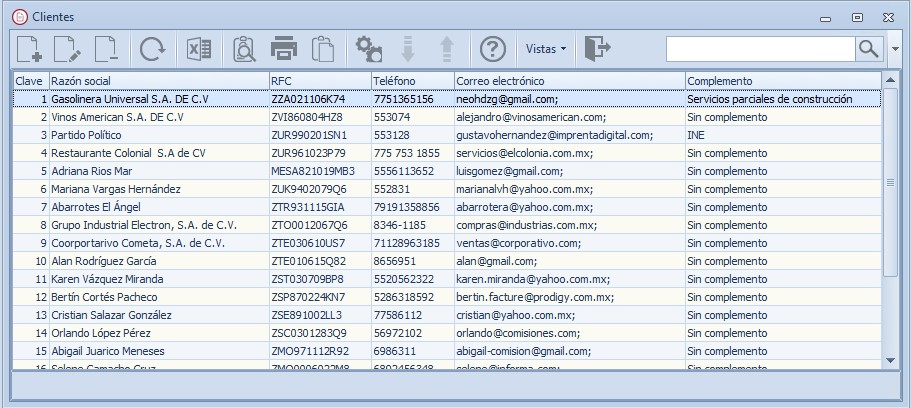Screen dimensions: 911x408
Task: Click the printer icon
Action: pyautogui.click(x=284, y=49)
